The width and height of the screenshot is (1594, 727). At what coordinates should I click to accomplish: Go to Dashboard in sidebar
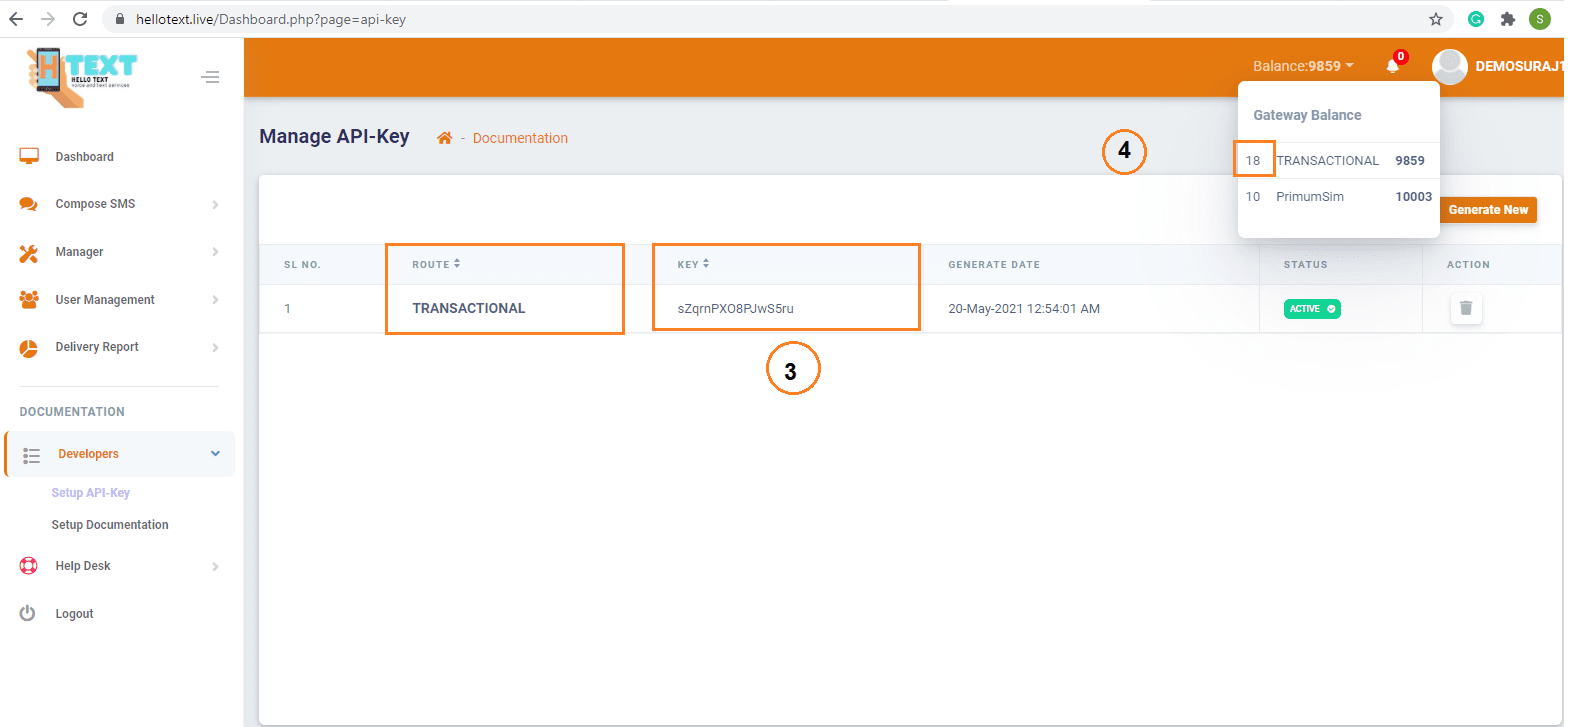tap(84, 157)
